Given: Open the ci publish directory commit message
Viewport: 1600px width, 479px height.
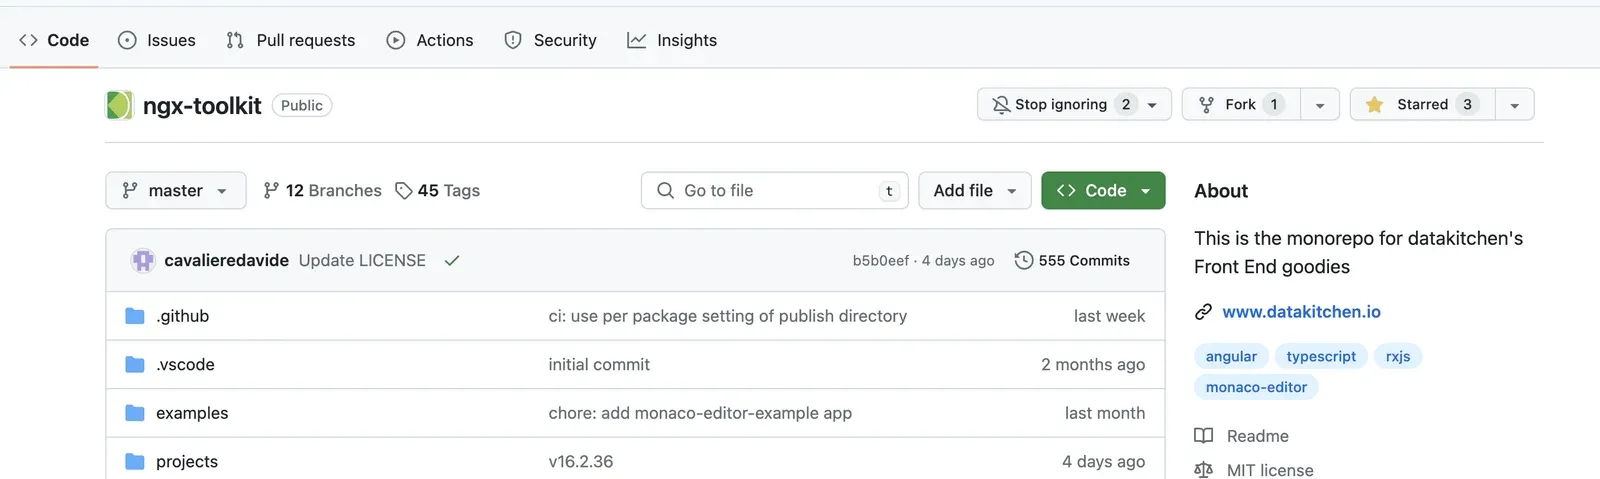Looking at the screenshot, I should 728,316.
